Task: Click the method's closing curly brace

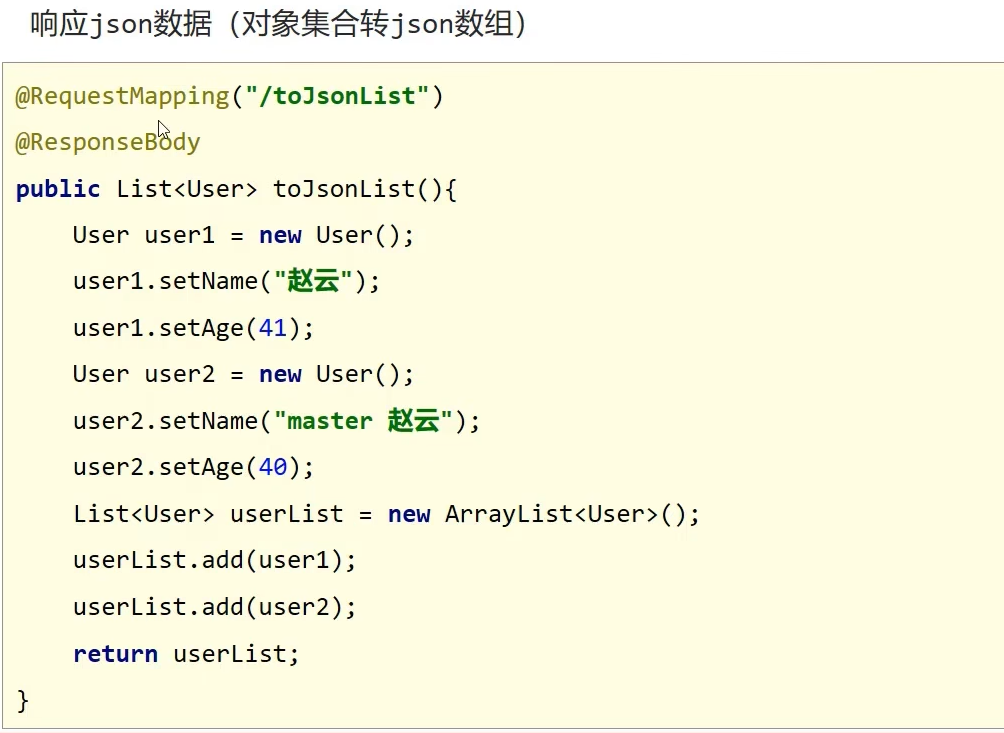Action: (23, 700)
